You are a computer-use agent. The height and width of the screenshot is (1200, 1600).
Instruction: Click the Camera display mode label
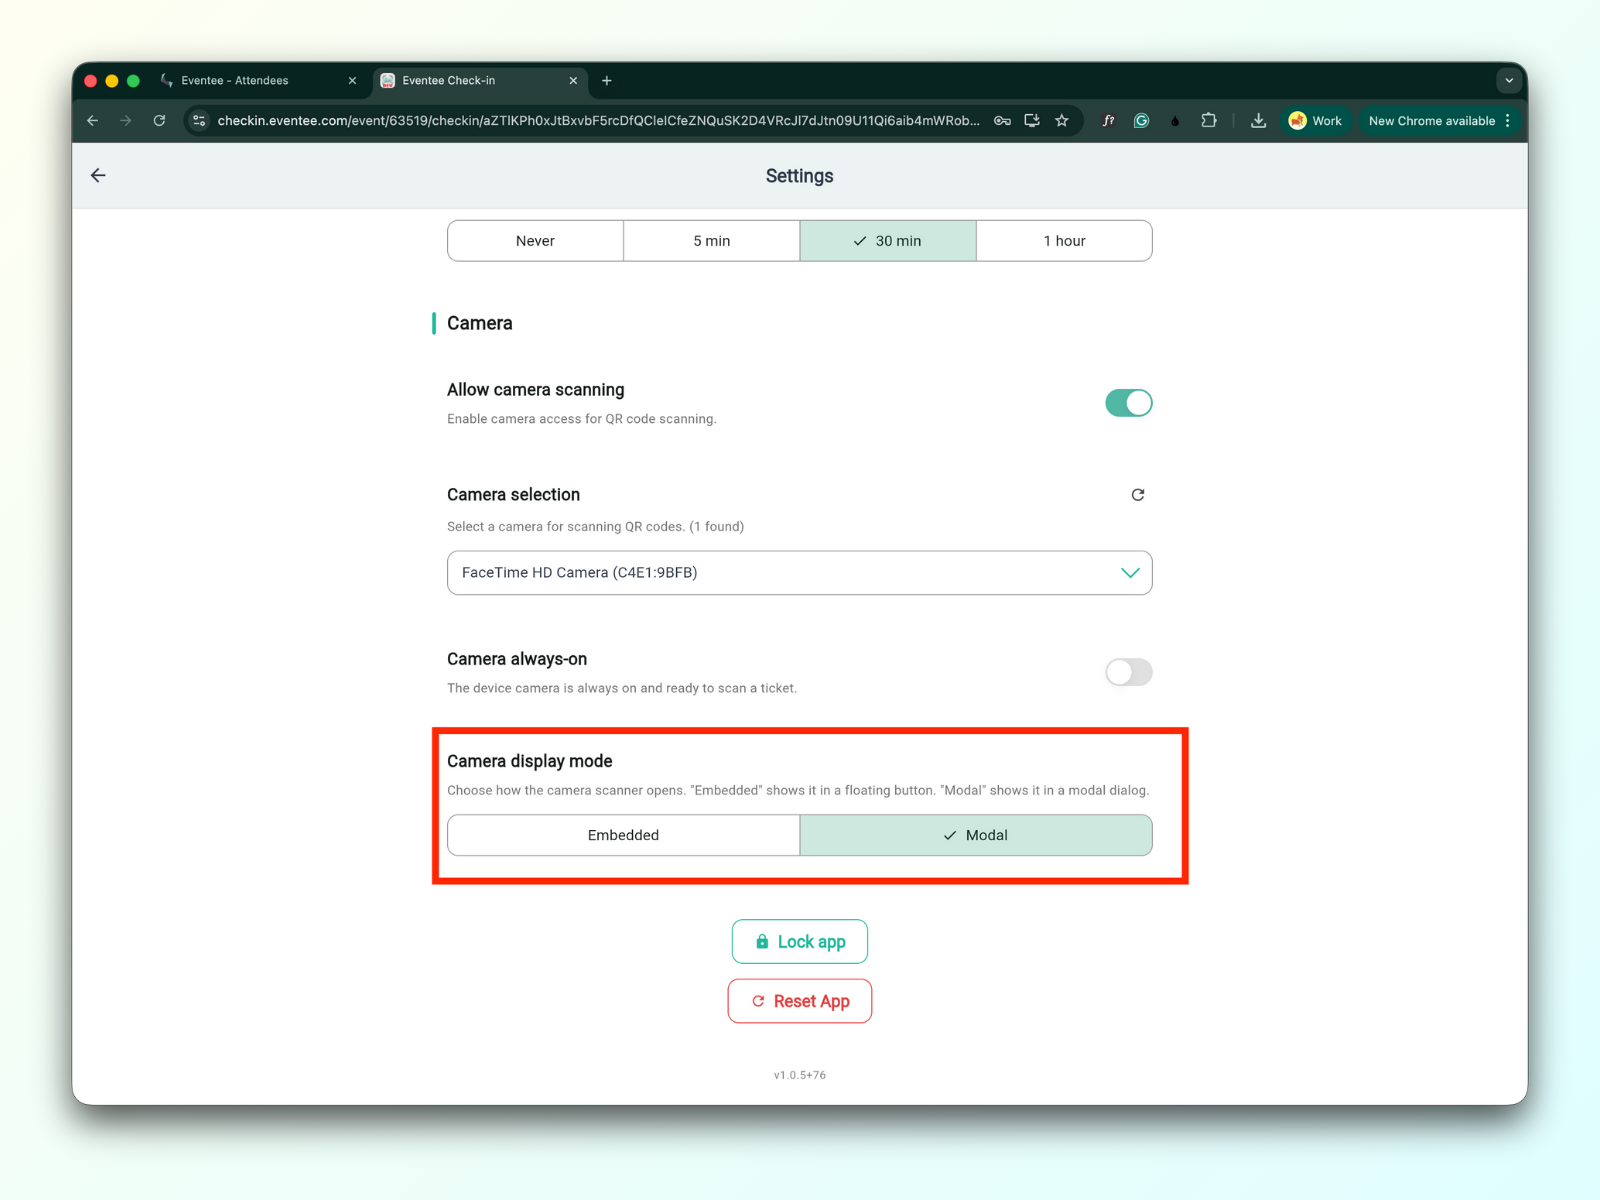(x=530, y=761)
